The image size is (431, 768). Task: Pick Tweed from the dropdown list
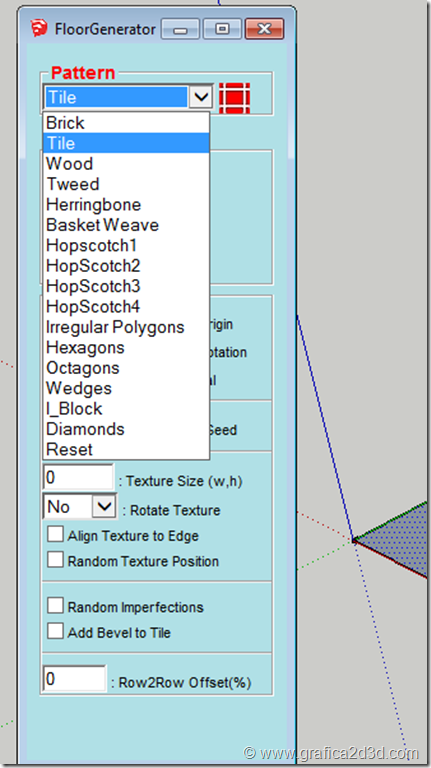pos(126,184)
